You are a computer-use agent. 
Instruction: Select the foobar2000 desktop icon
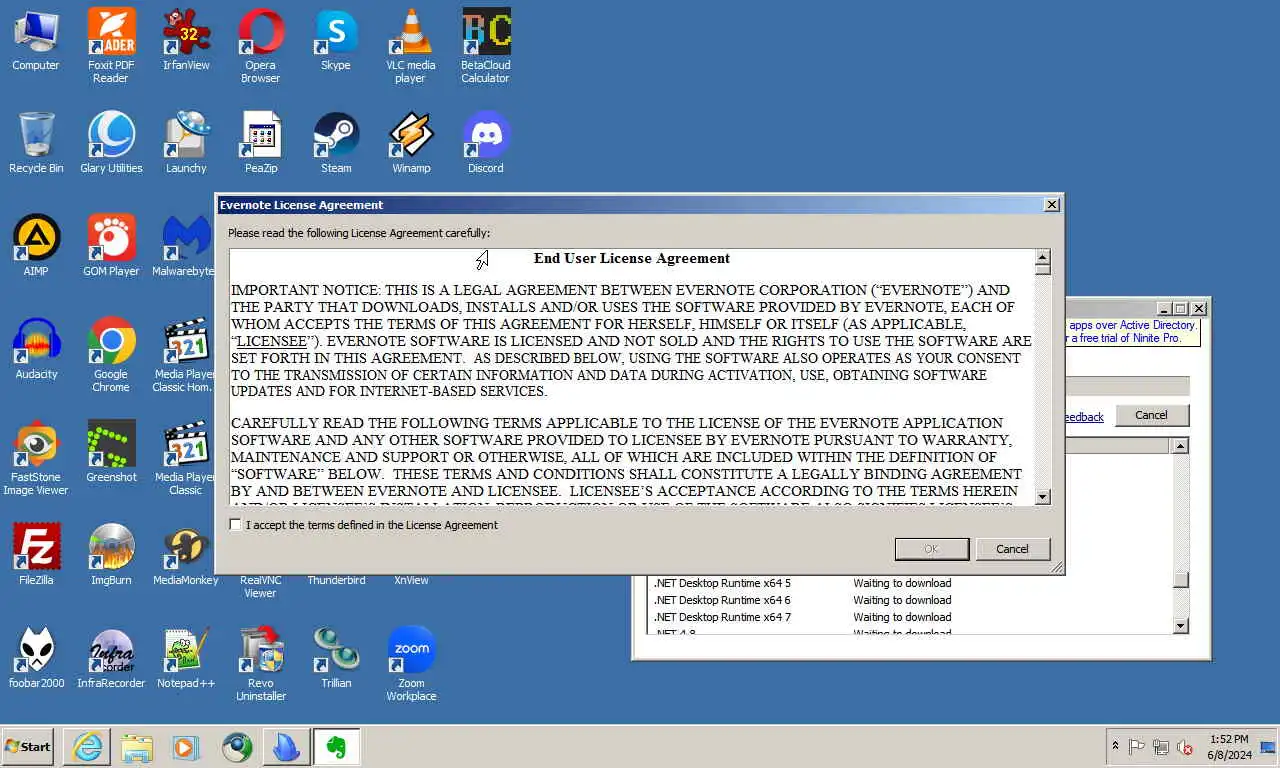coord(36,658)
